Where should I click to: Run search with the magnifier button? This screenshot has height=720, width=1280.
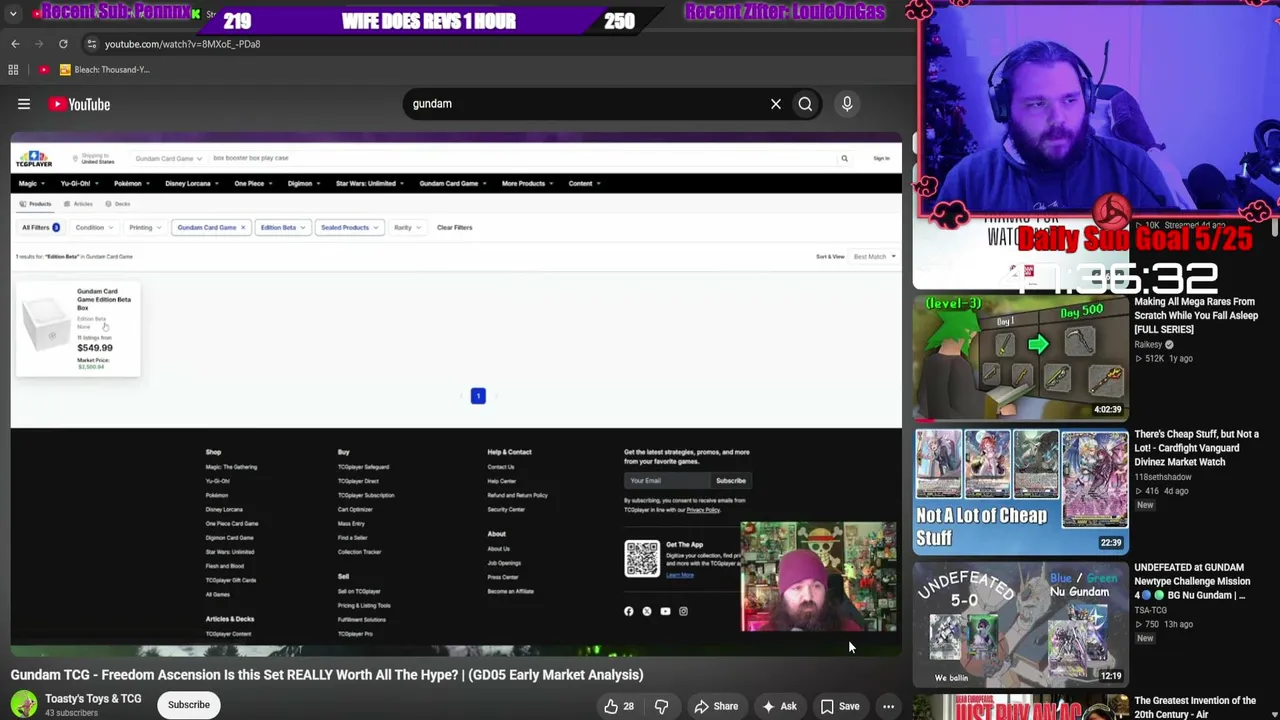tap(805, 104)
